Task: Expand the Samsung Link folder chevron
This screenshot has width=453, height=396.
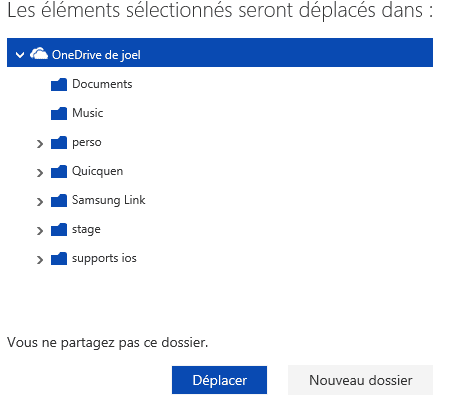Action: (40, 202)
